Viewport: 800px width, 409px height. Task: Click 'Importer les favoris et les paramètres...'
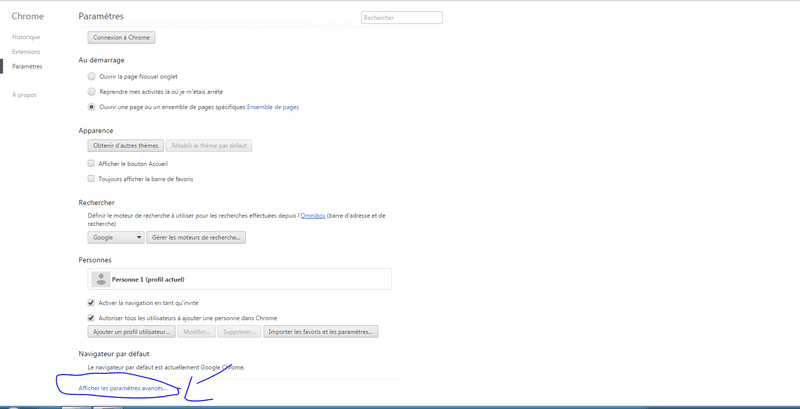[x=320, y=331]
